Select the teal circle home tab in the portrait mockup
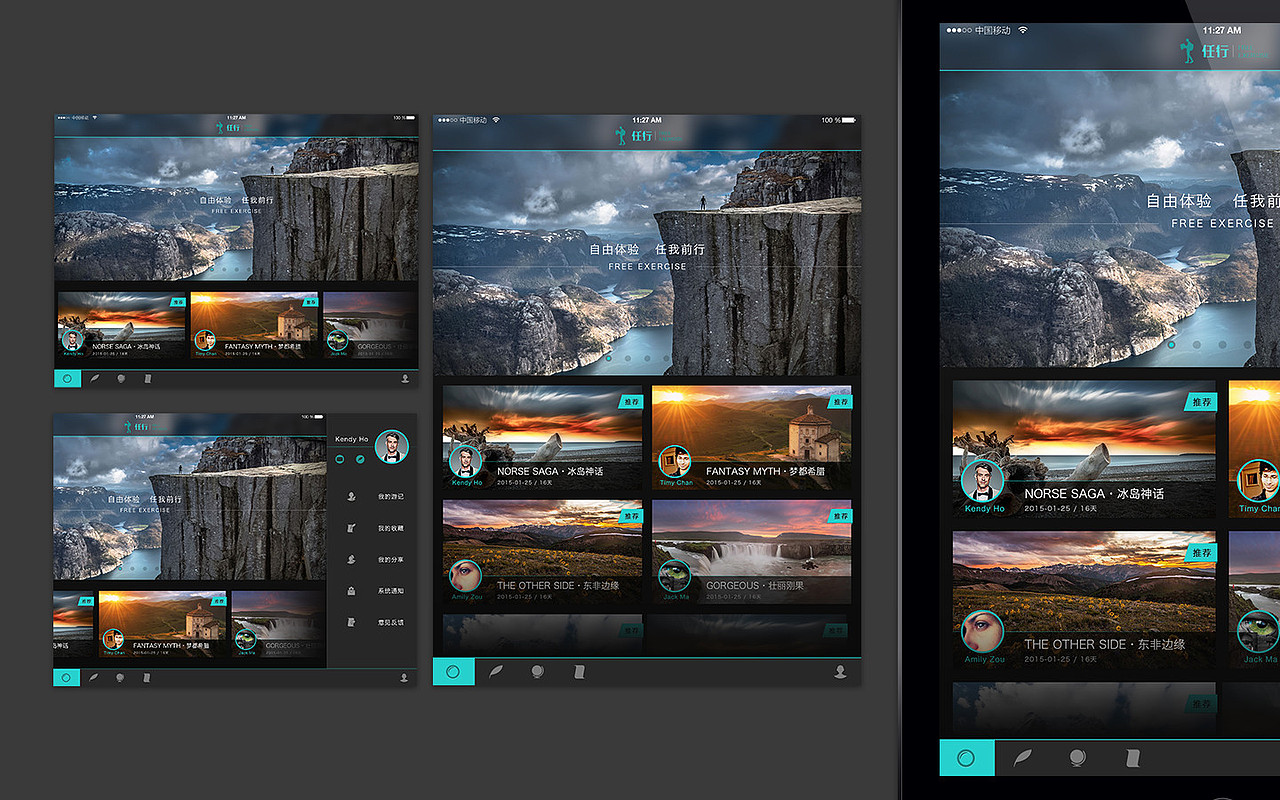This screenshot has width=1280, height=800. coord(453,672)
